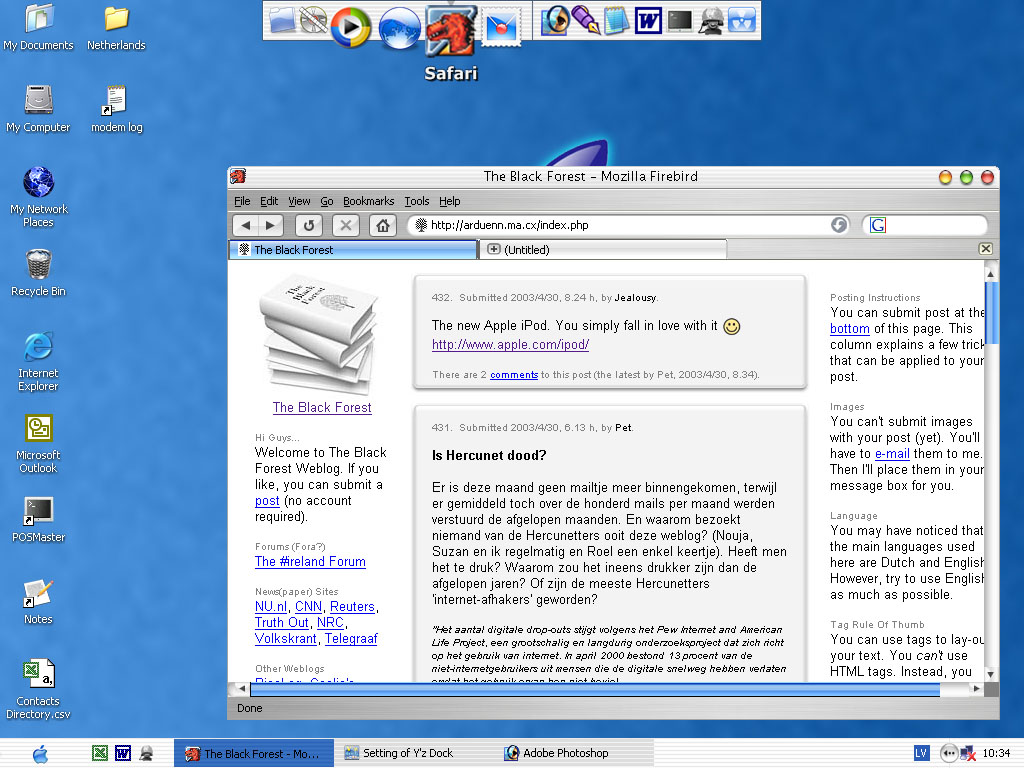Close the current tab with tab-bar X
Image resolution: width=1024 pixels, height=768 pixels.
point(985,249)
